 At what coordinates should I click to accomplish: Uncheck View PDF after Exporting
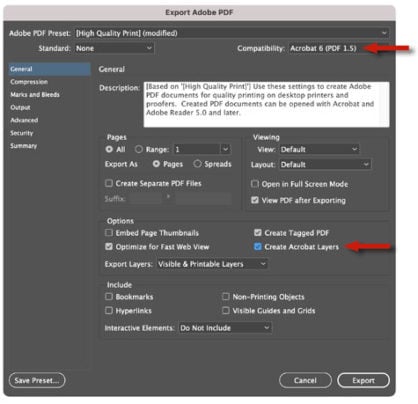tap(255, 200)
